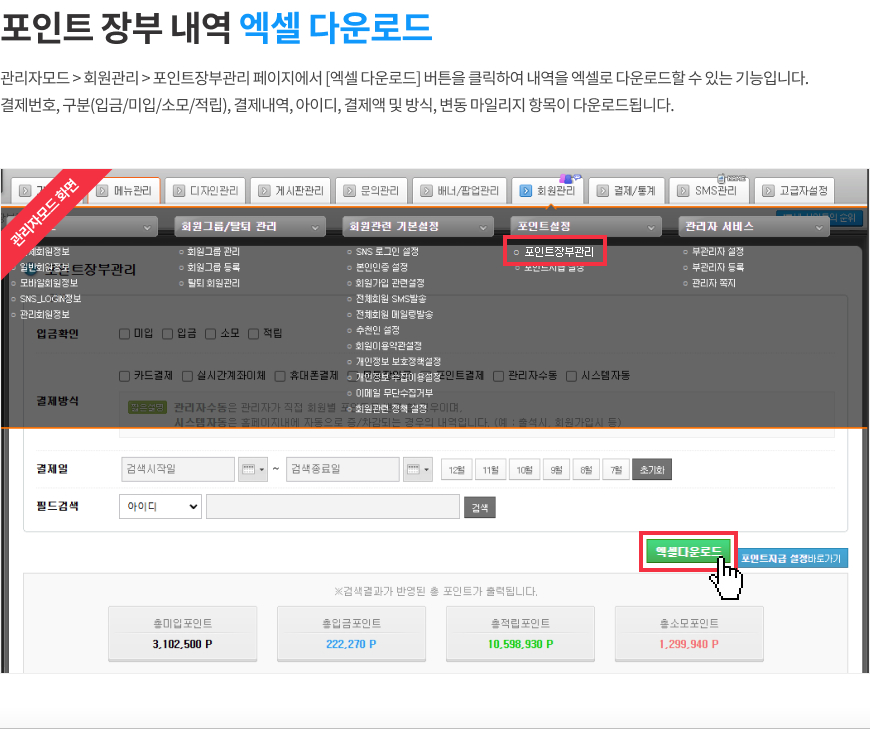Click the 222,270 P total value
Viewport: 870px width, 729px height.
pyautogui.click(x=351, y=644)
